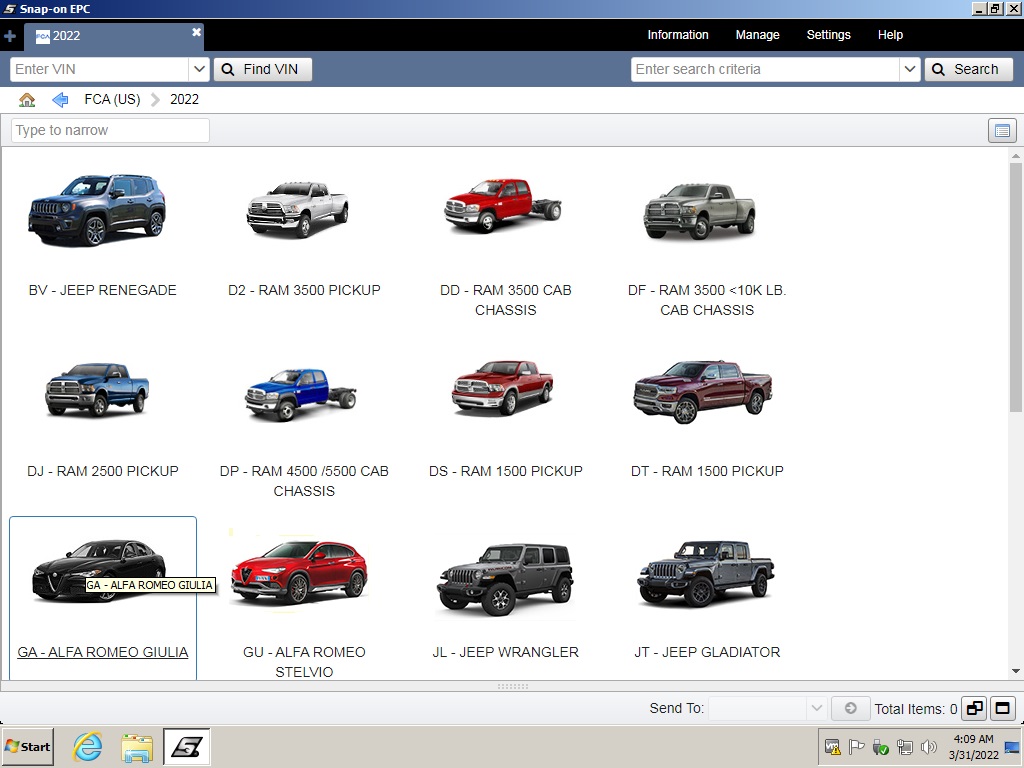
Task: Close the 2022 tab
Action: (x=196, y=32)
